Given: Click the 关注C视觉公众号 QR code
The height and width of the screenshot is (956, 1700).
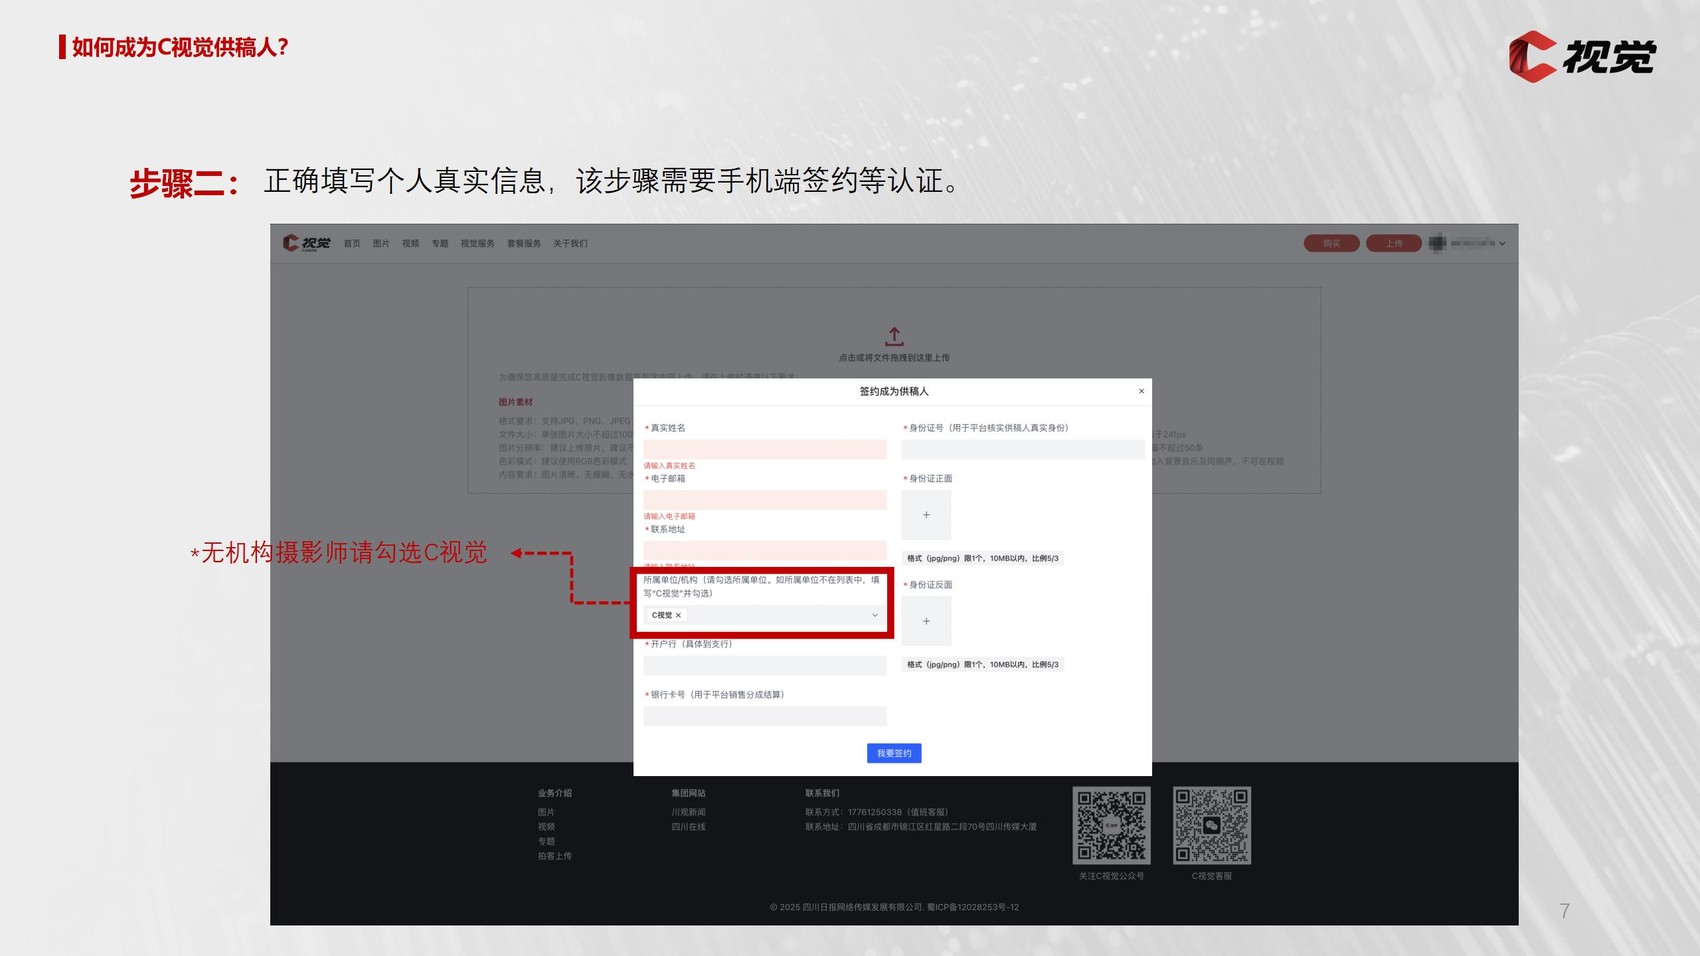Looking at the screenshot, I should point(1111,825).
